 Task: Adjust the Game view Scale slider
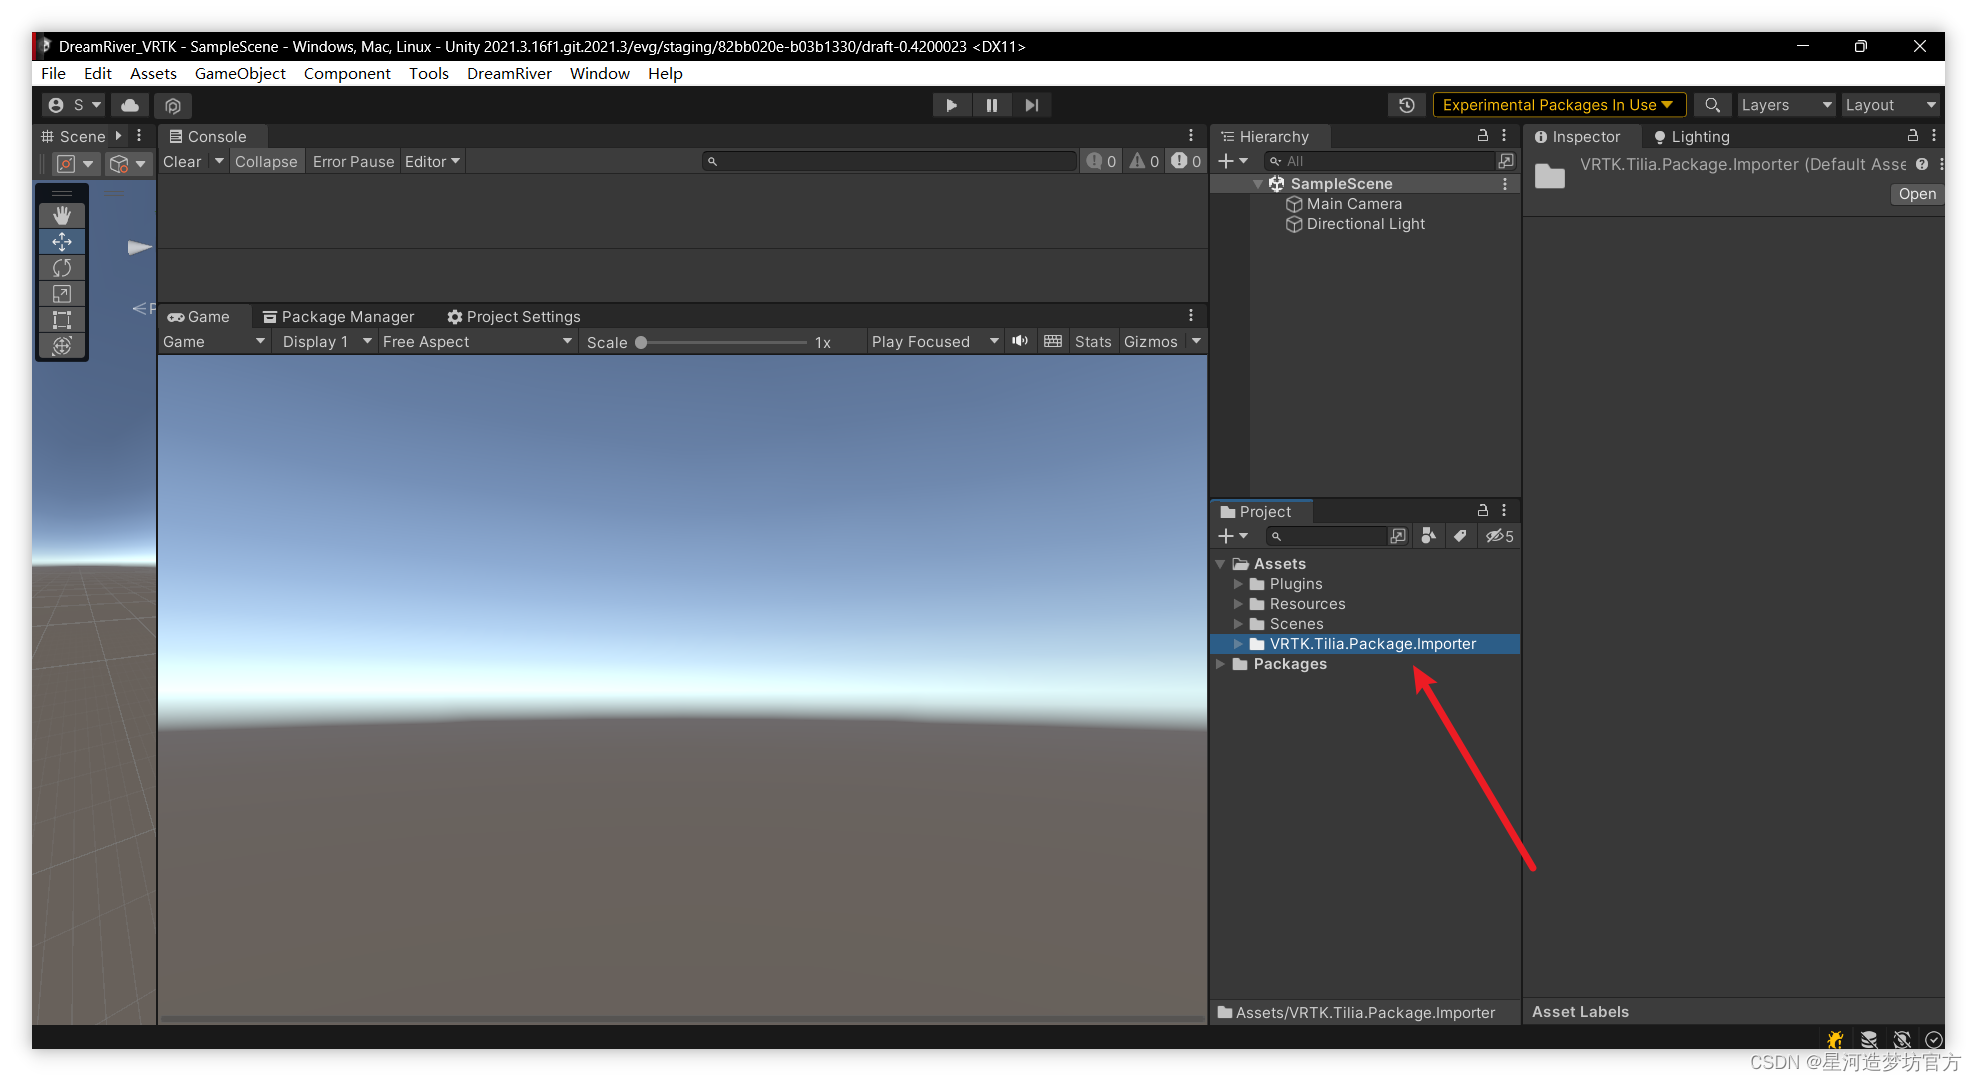(642, 342)
